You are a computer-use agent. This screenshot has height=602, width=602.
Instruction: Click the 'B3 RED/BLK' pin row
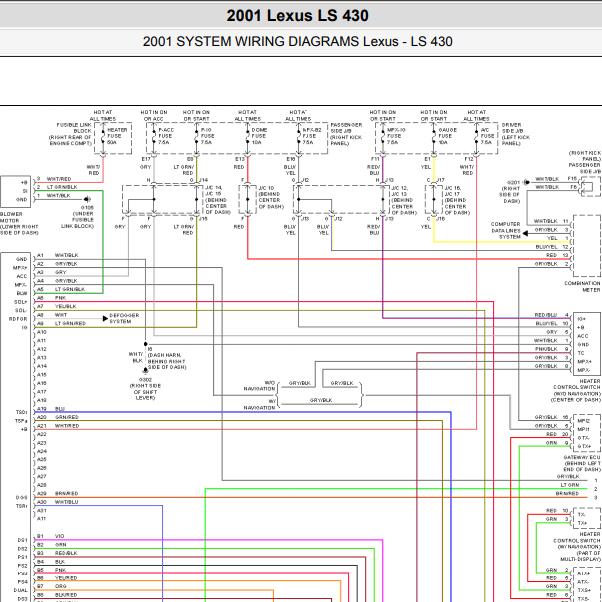pyautogui.click(x=57, y=553)
